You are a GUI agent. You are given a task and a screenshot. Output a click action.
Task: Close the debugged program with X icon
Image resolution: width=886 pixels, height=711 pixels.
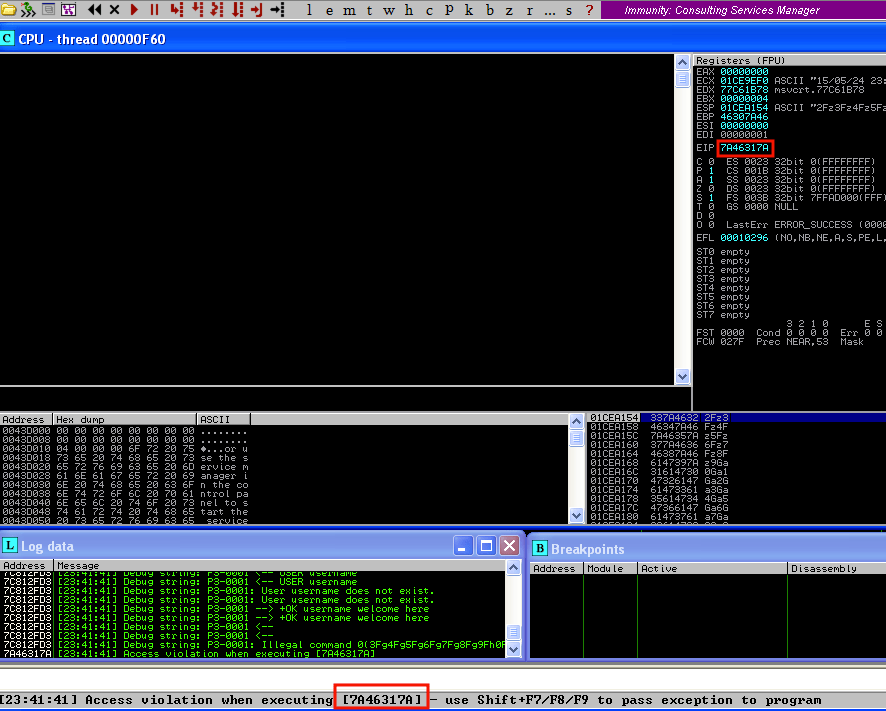[114, 10]
